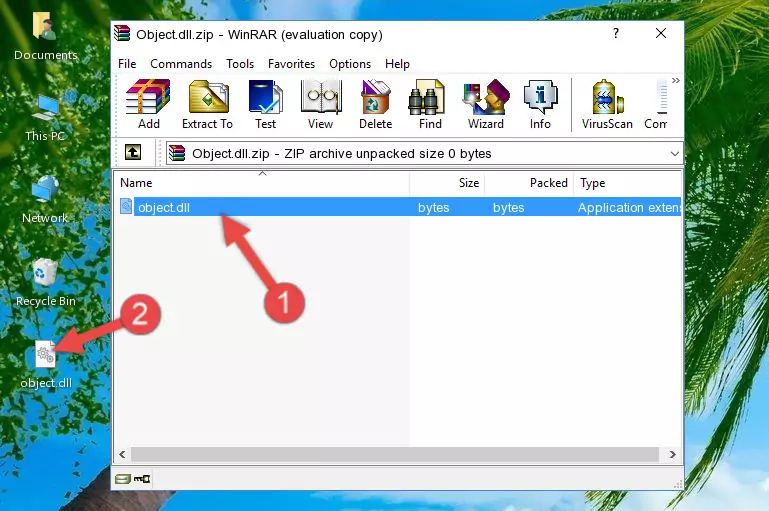The height and width of the screenshot is (511, 769).
Task: Click the horizontal scrollbar left arrow
Action: (x=123, y=455)
